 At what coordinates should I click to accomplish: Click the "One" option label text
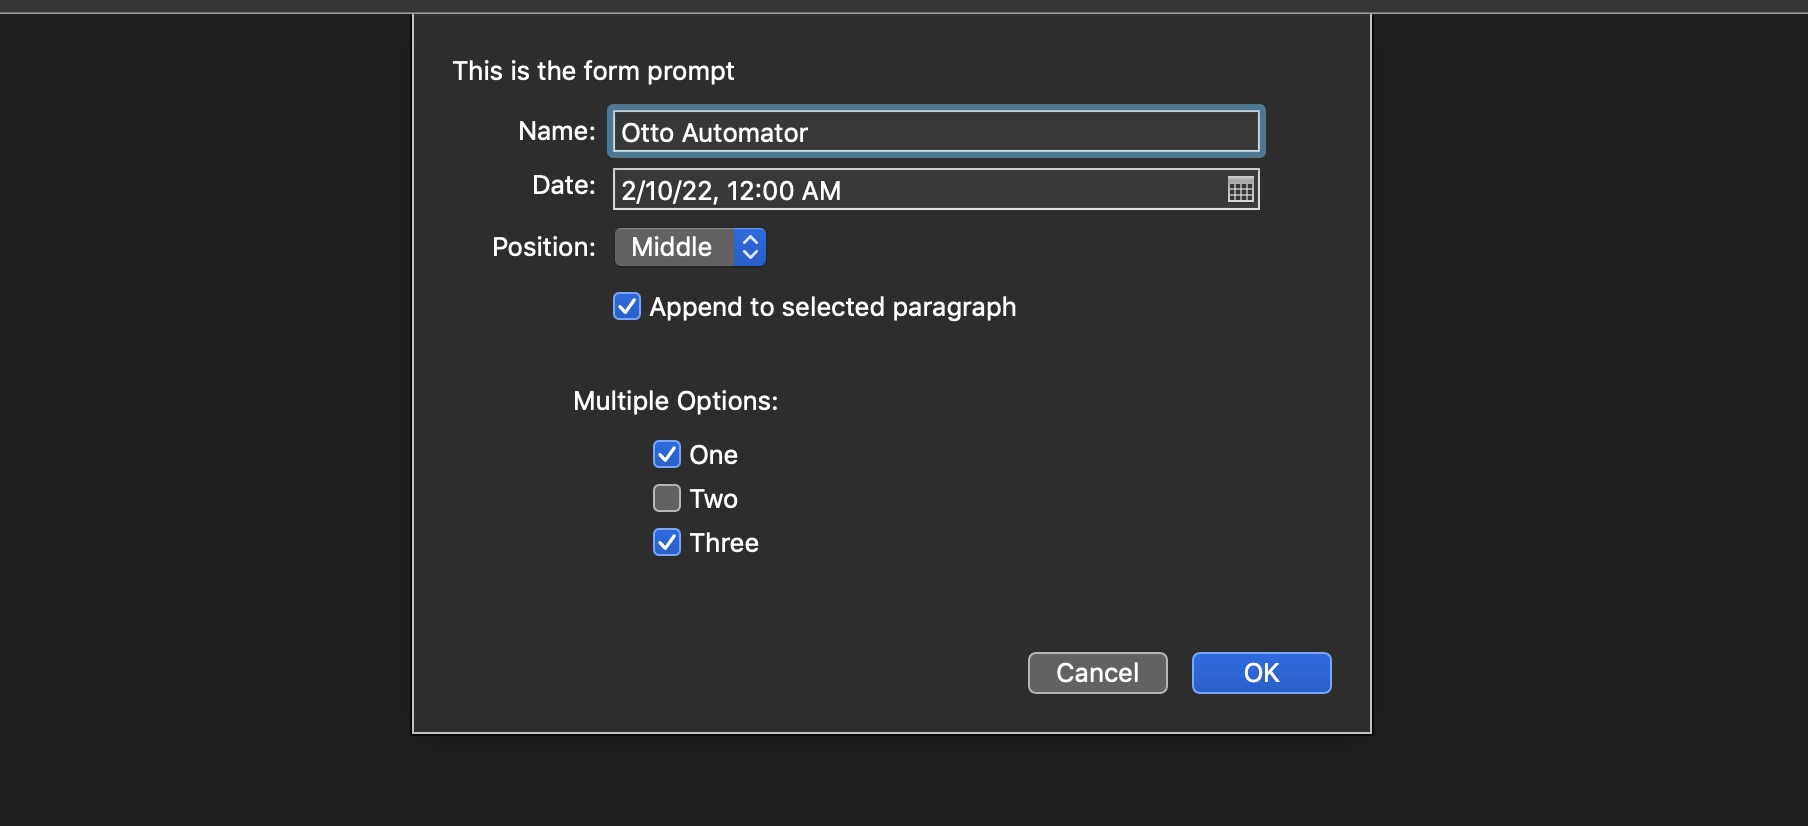(713, 455)
